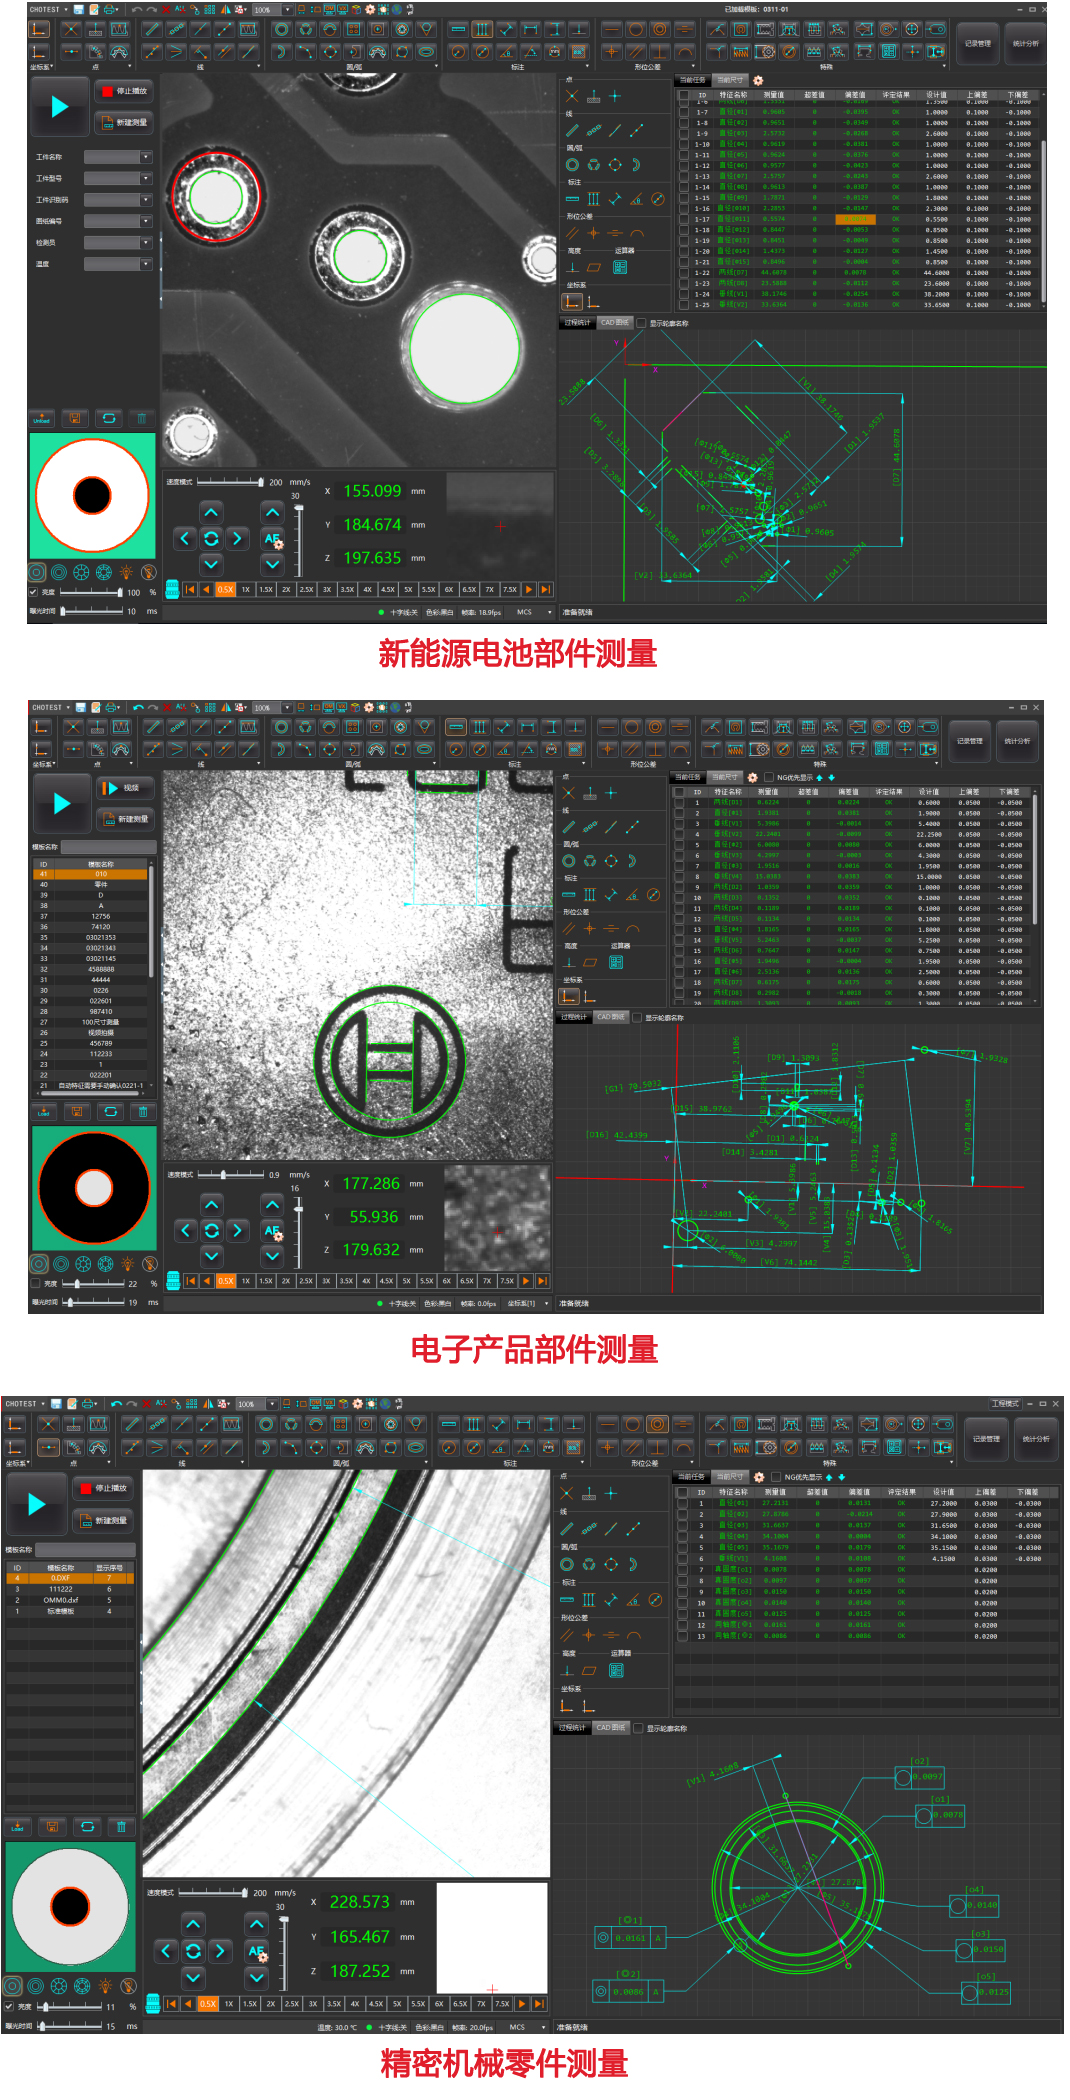The height and width of the screenshot is (2100, 1070).
Task: Switch to 当前任务 tab in the 0311-01 window
Action: pos(692,80)
